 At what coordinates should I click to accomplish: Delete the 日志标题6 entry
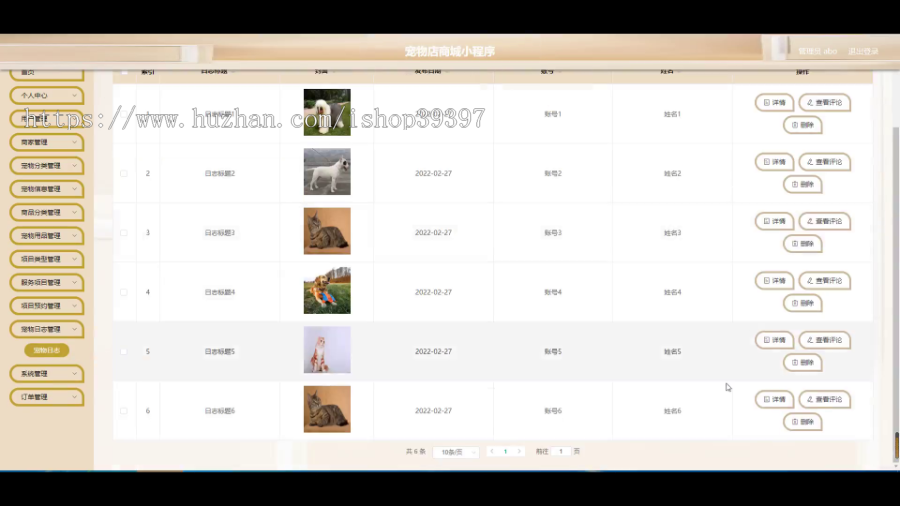pos(802,422)
